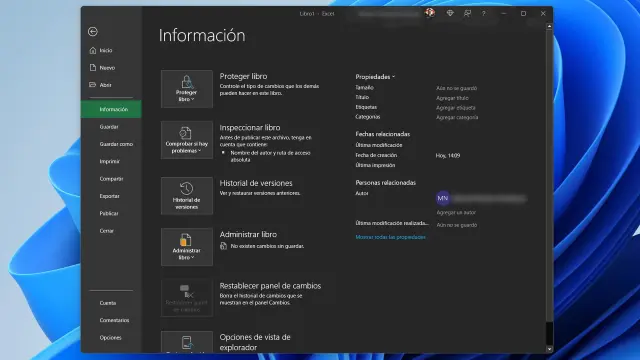Click the 'Personas relacionadas' label
The height and width of the screenshot is (360, 640).
(385, 182)
